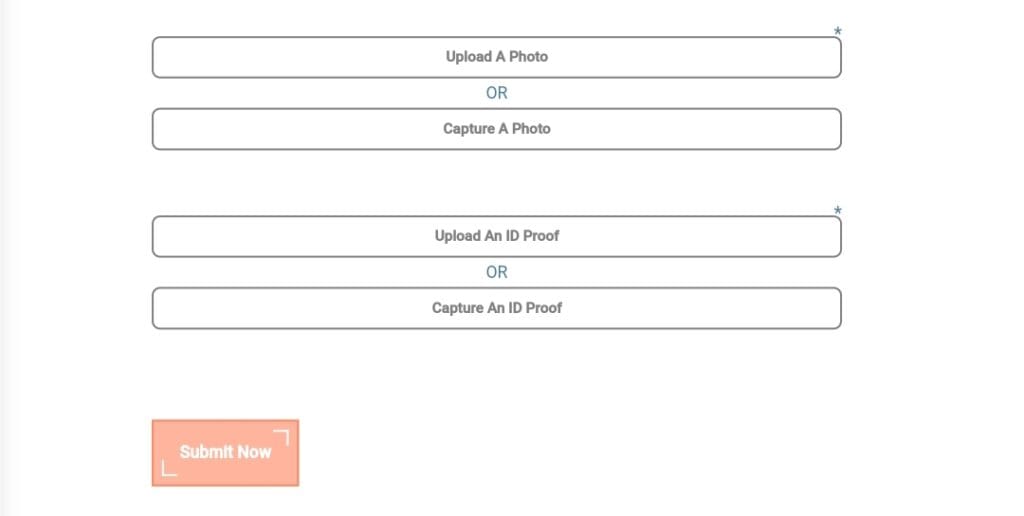The height and width of the screenshot is (516, 1024).
Task: Click the "Capture An ID Proof" label text
Action: pyautogui.click(x=497, y=308)
